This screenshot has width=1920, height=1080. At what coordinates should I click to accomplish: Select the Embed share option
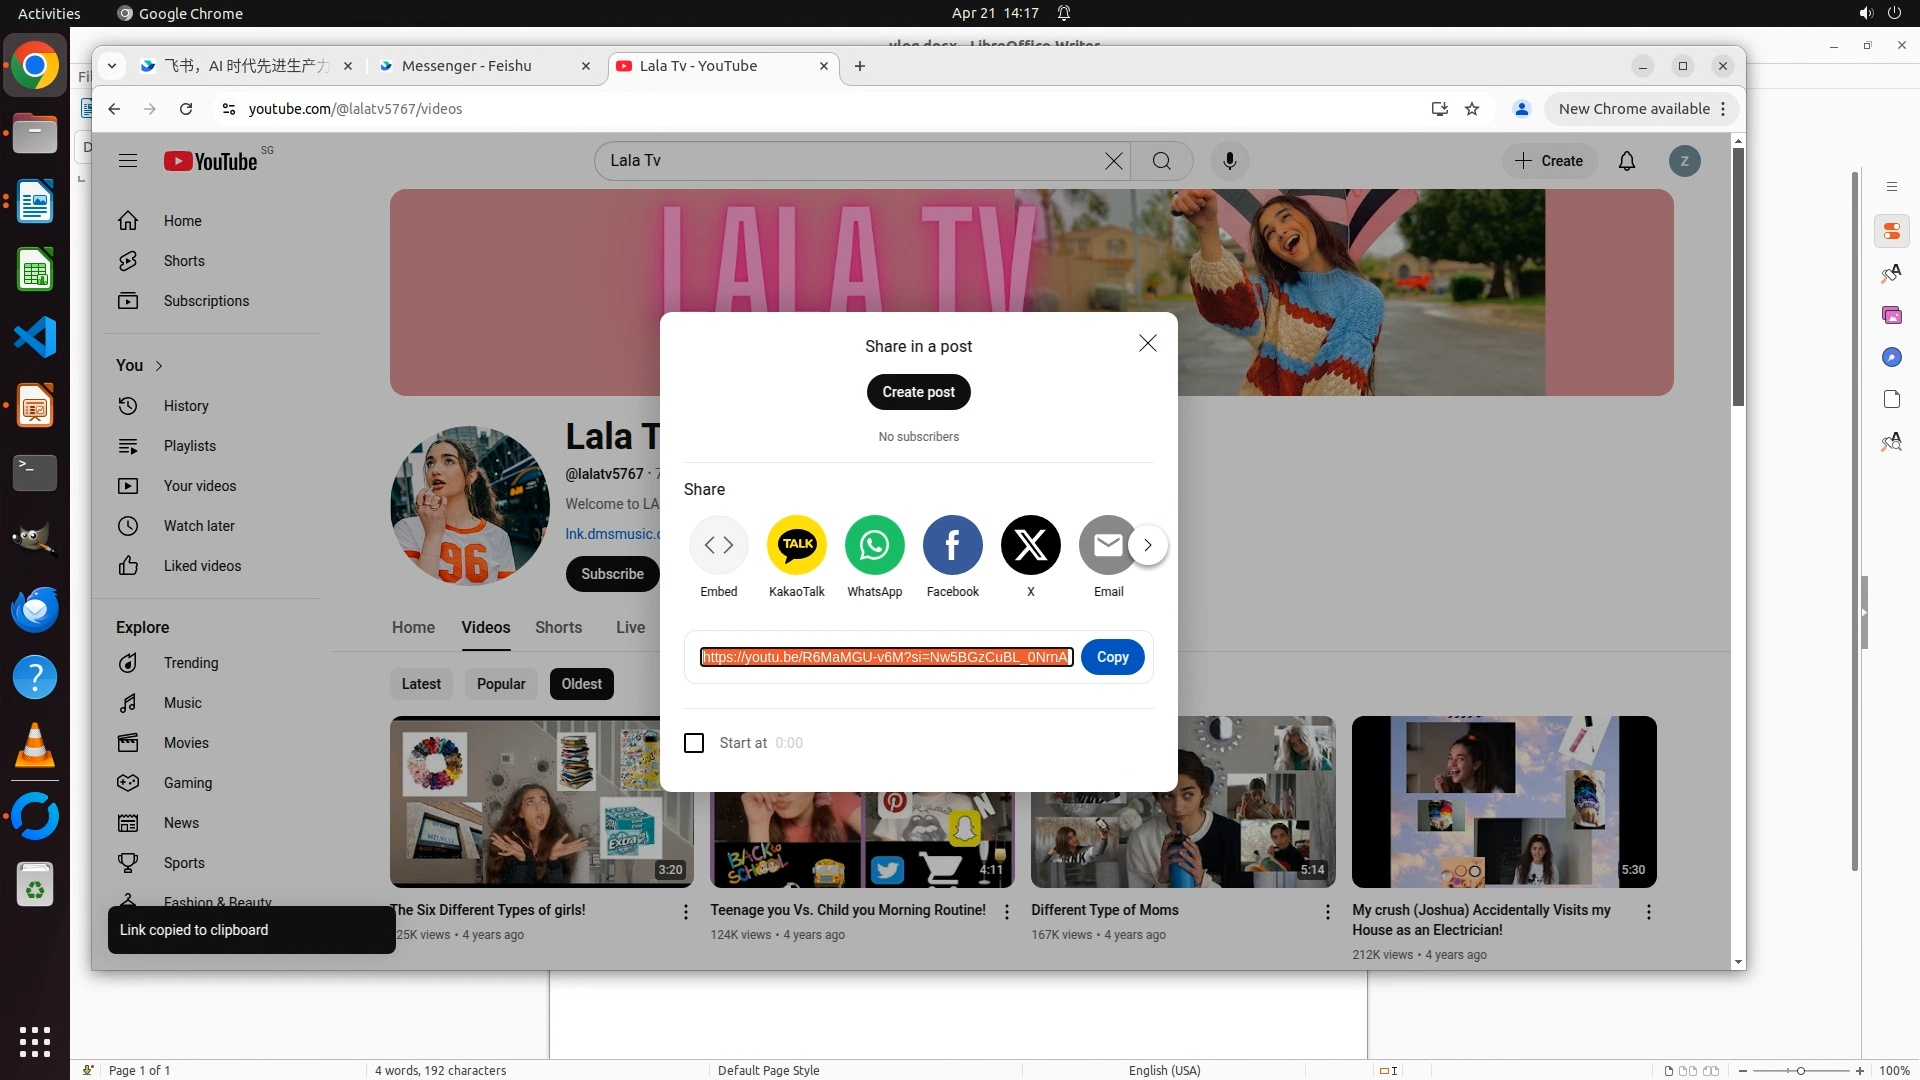[x=718, y=545]
